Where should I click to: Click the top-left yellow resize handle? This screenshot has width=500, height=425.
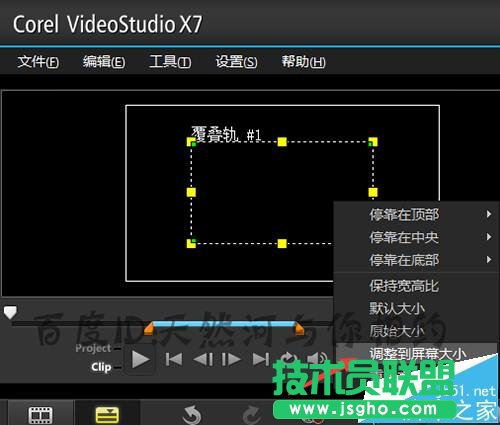(x=191, y=142)
